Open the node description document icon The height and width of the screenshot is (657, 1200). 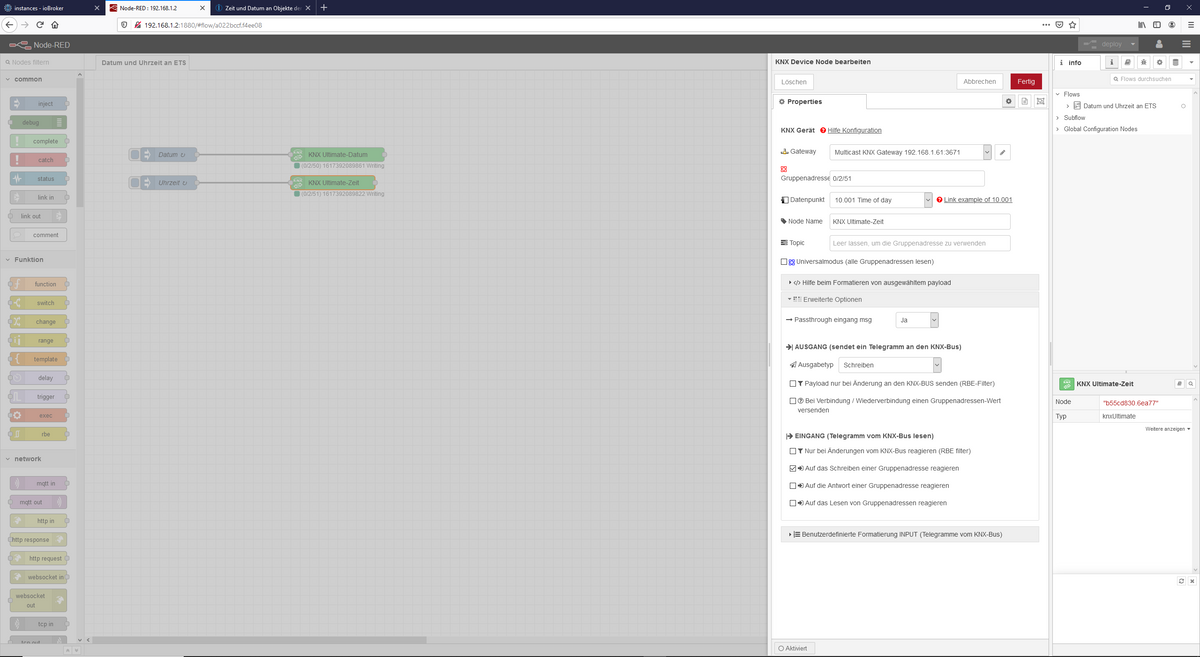coord(1024,101)
